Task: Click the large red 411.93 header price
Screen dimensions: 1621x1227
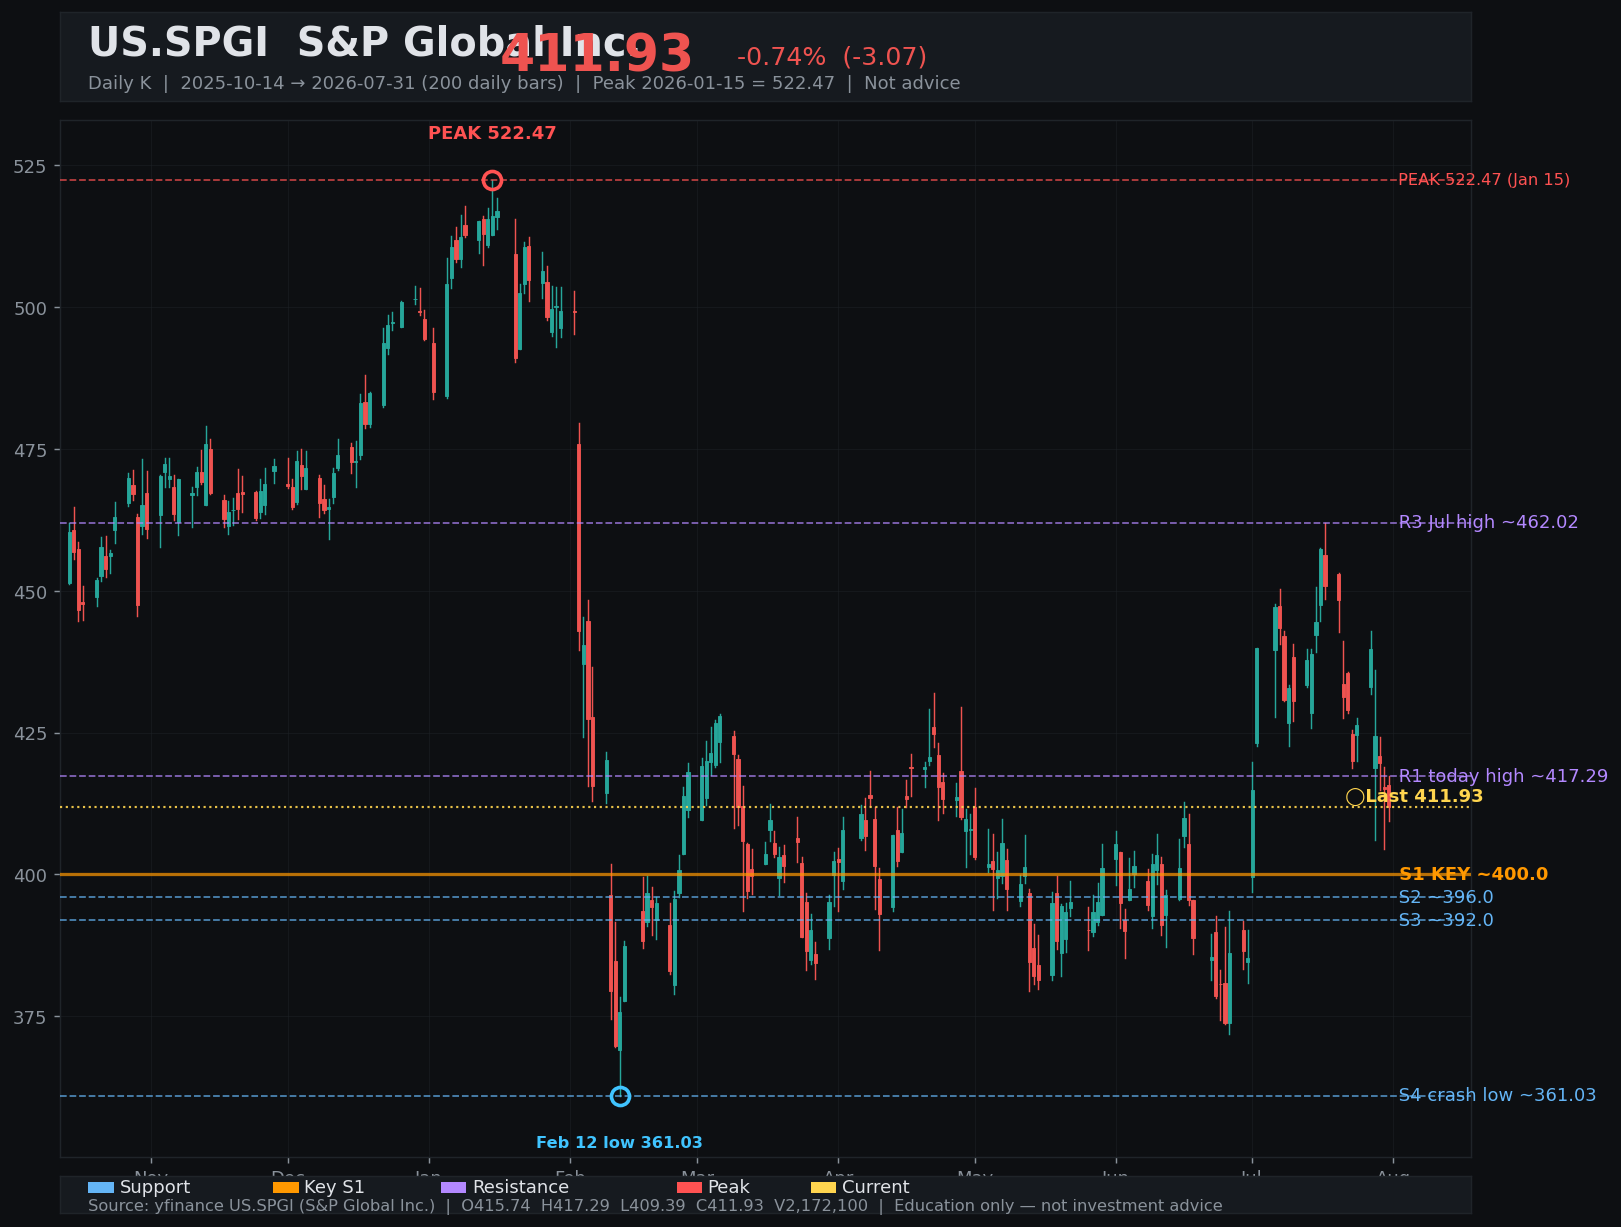Action: click(x=596, y=55)
